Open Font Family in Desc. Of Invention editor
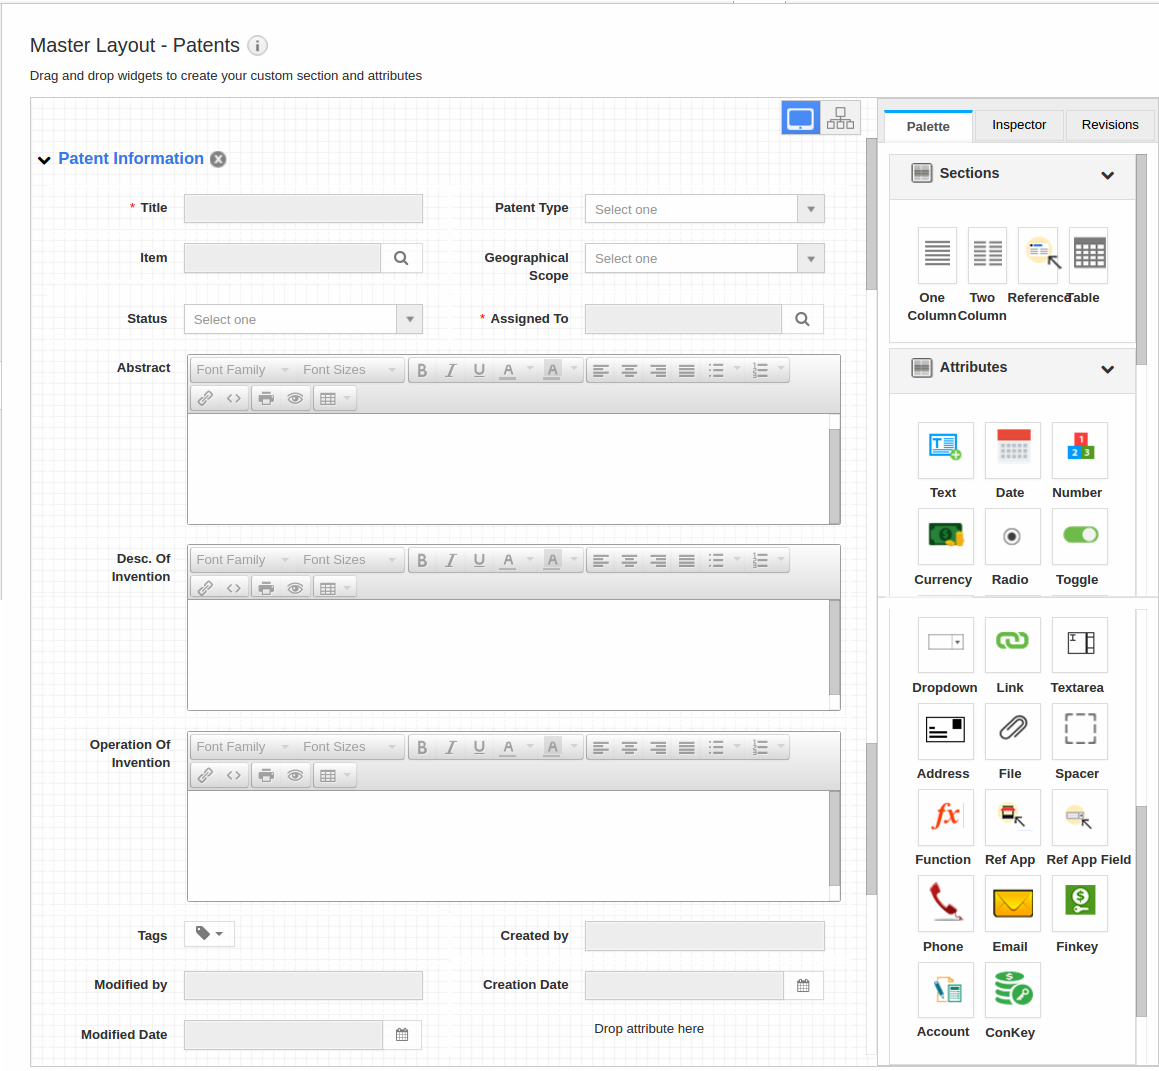 [242, 560]
